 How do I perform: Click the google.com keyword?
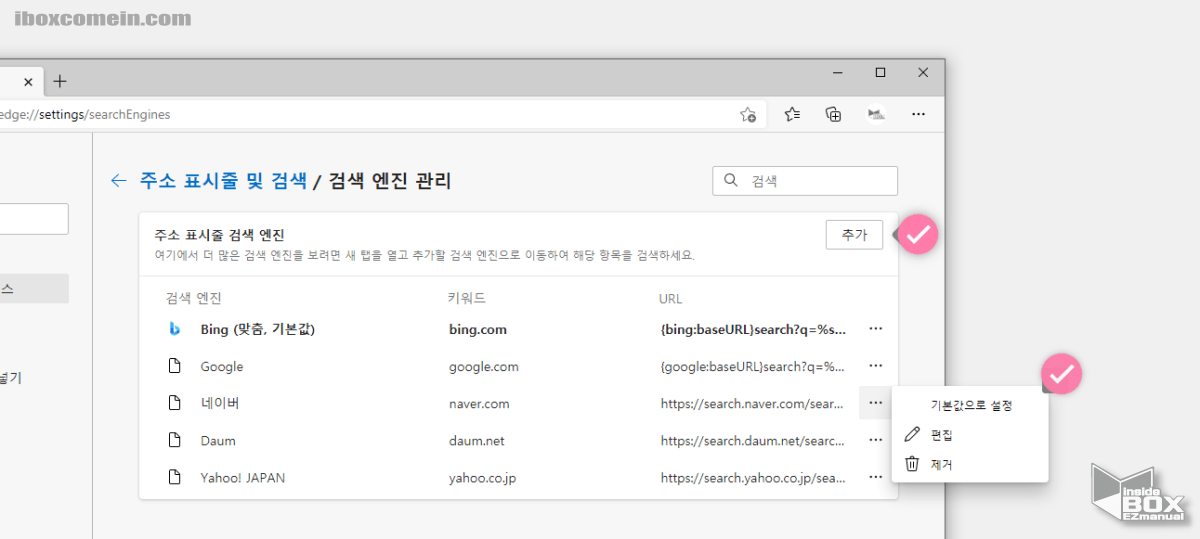[484, 366]
